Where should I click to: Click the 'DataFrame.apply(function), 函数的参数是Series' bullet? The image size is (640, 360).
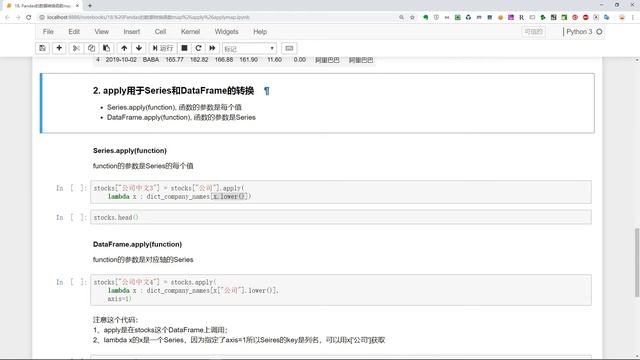(x=181, y=118)
